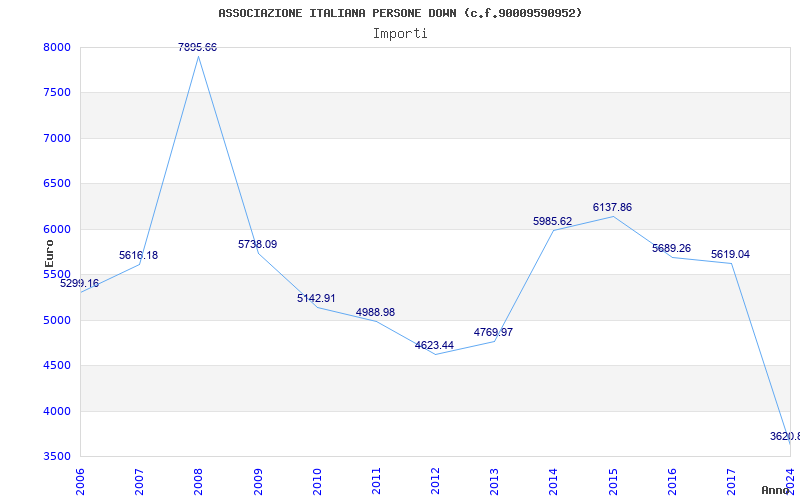This screenshot has height=500, width=800.
Task: Click the data label 4769.97
Action: [493, 332]
